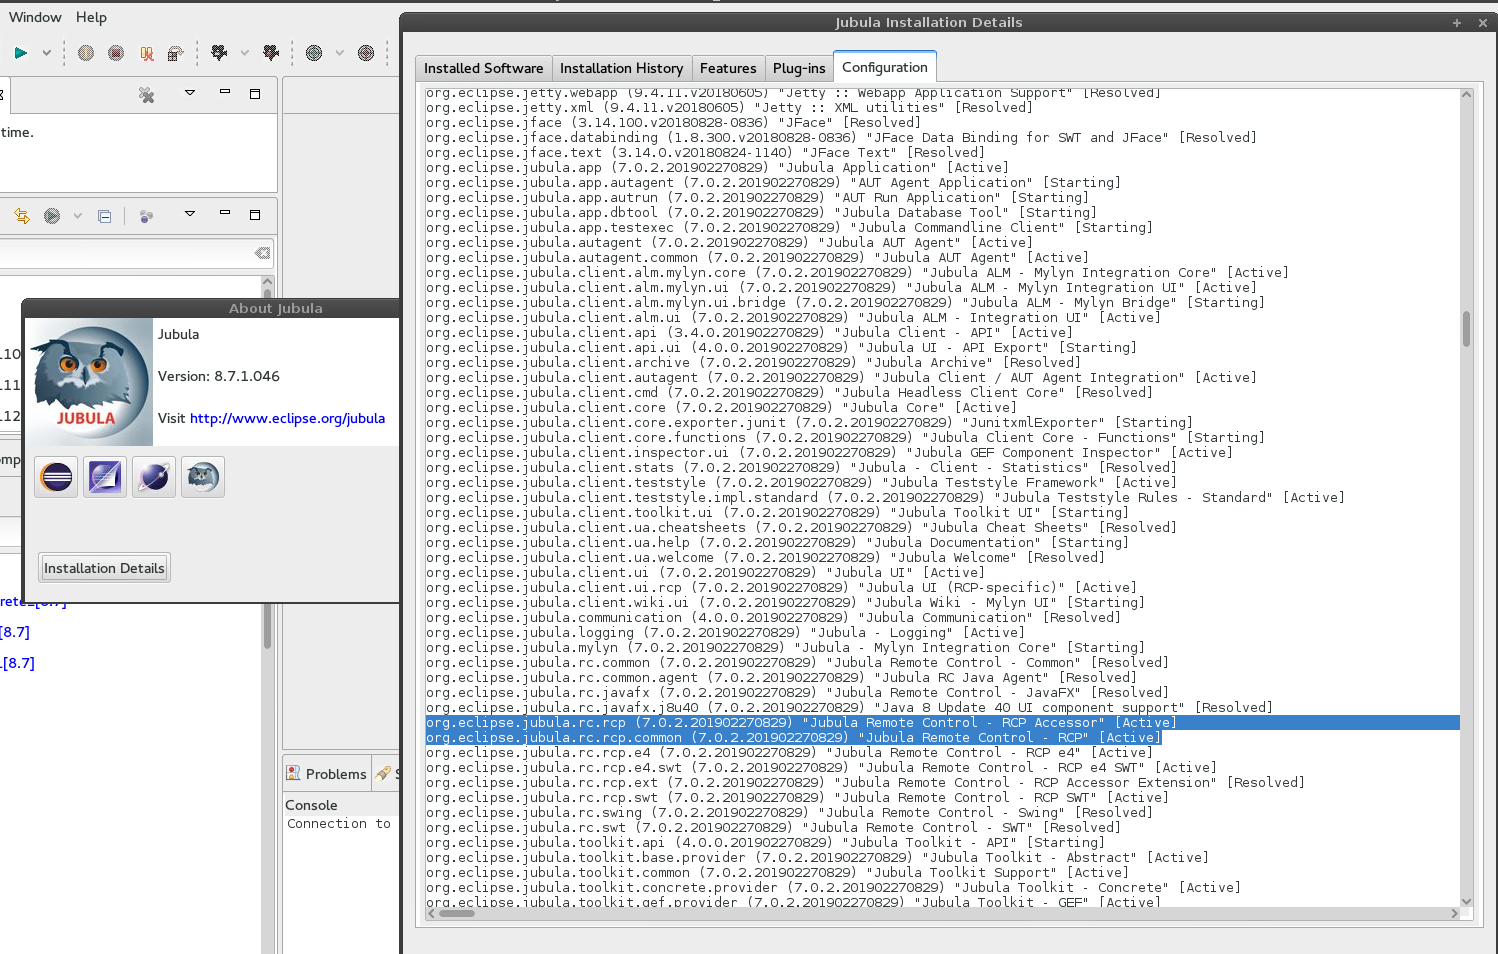This screenshot has width=1498, height=954.
Task: Maximize the upper left view panel
Action: point(255,93)
